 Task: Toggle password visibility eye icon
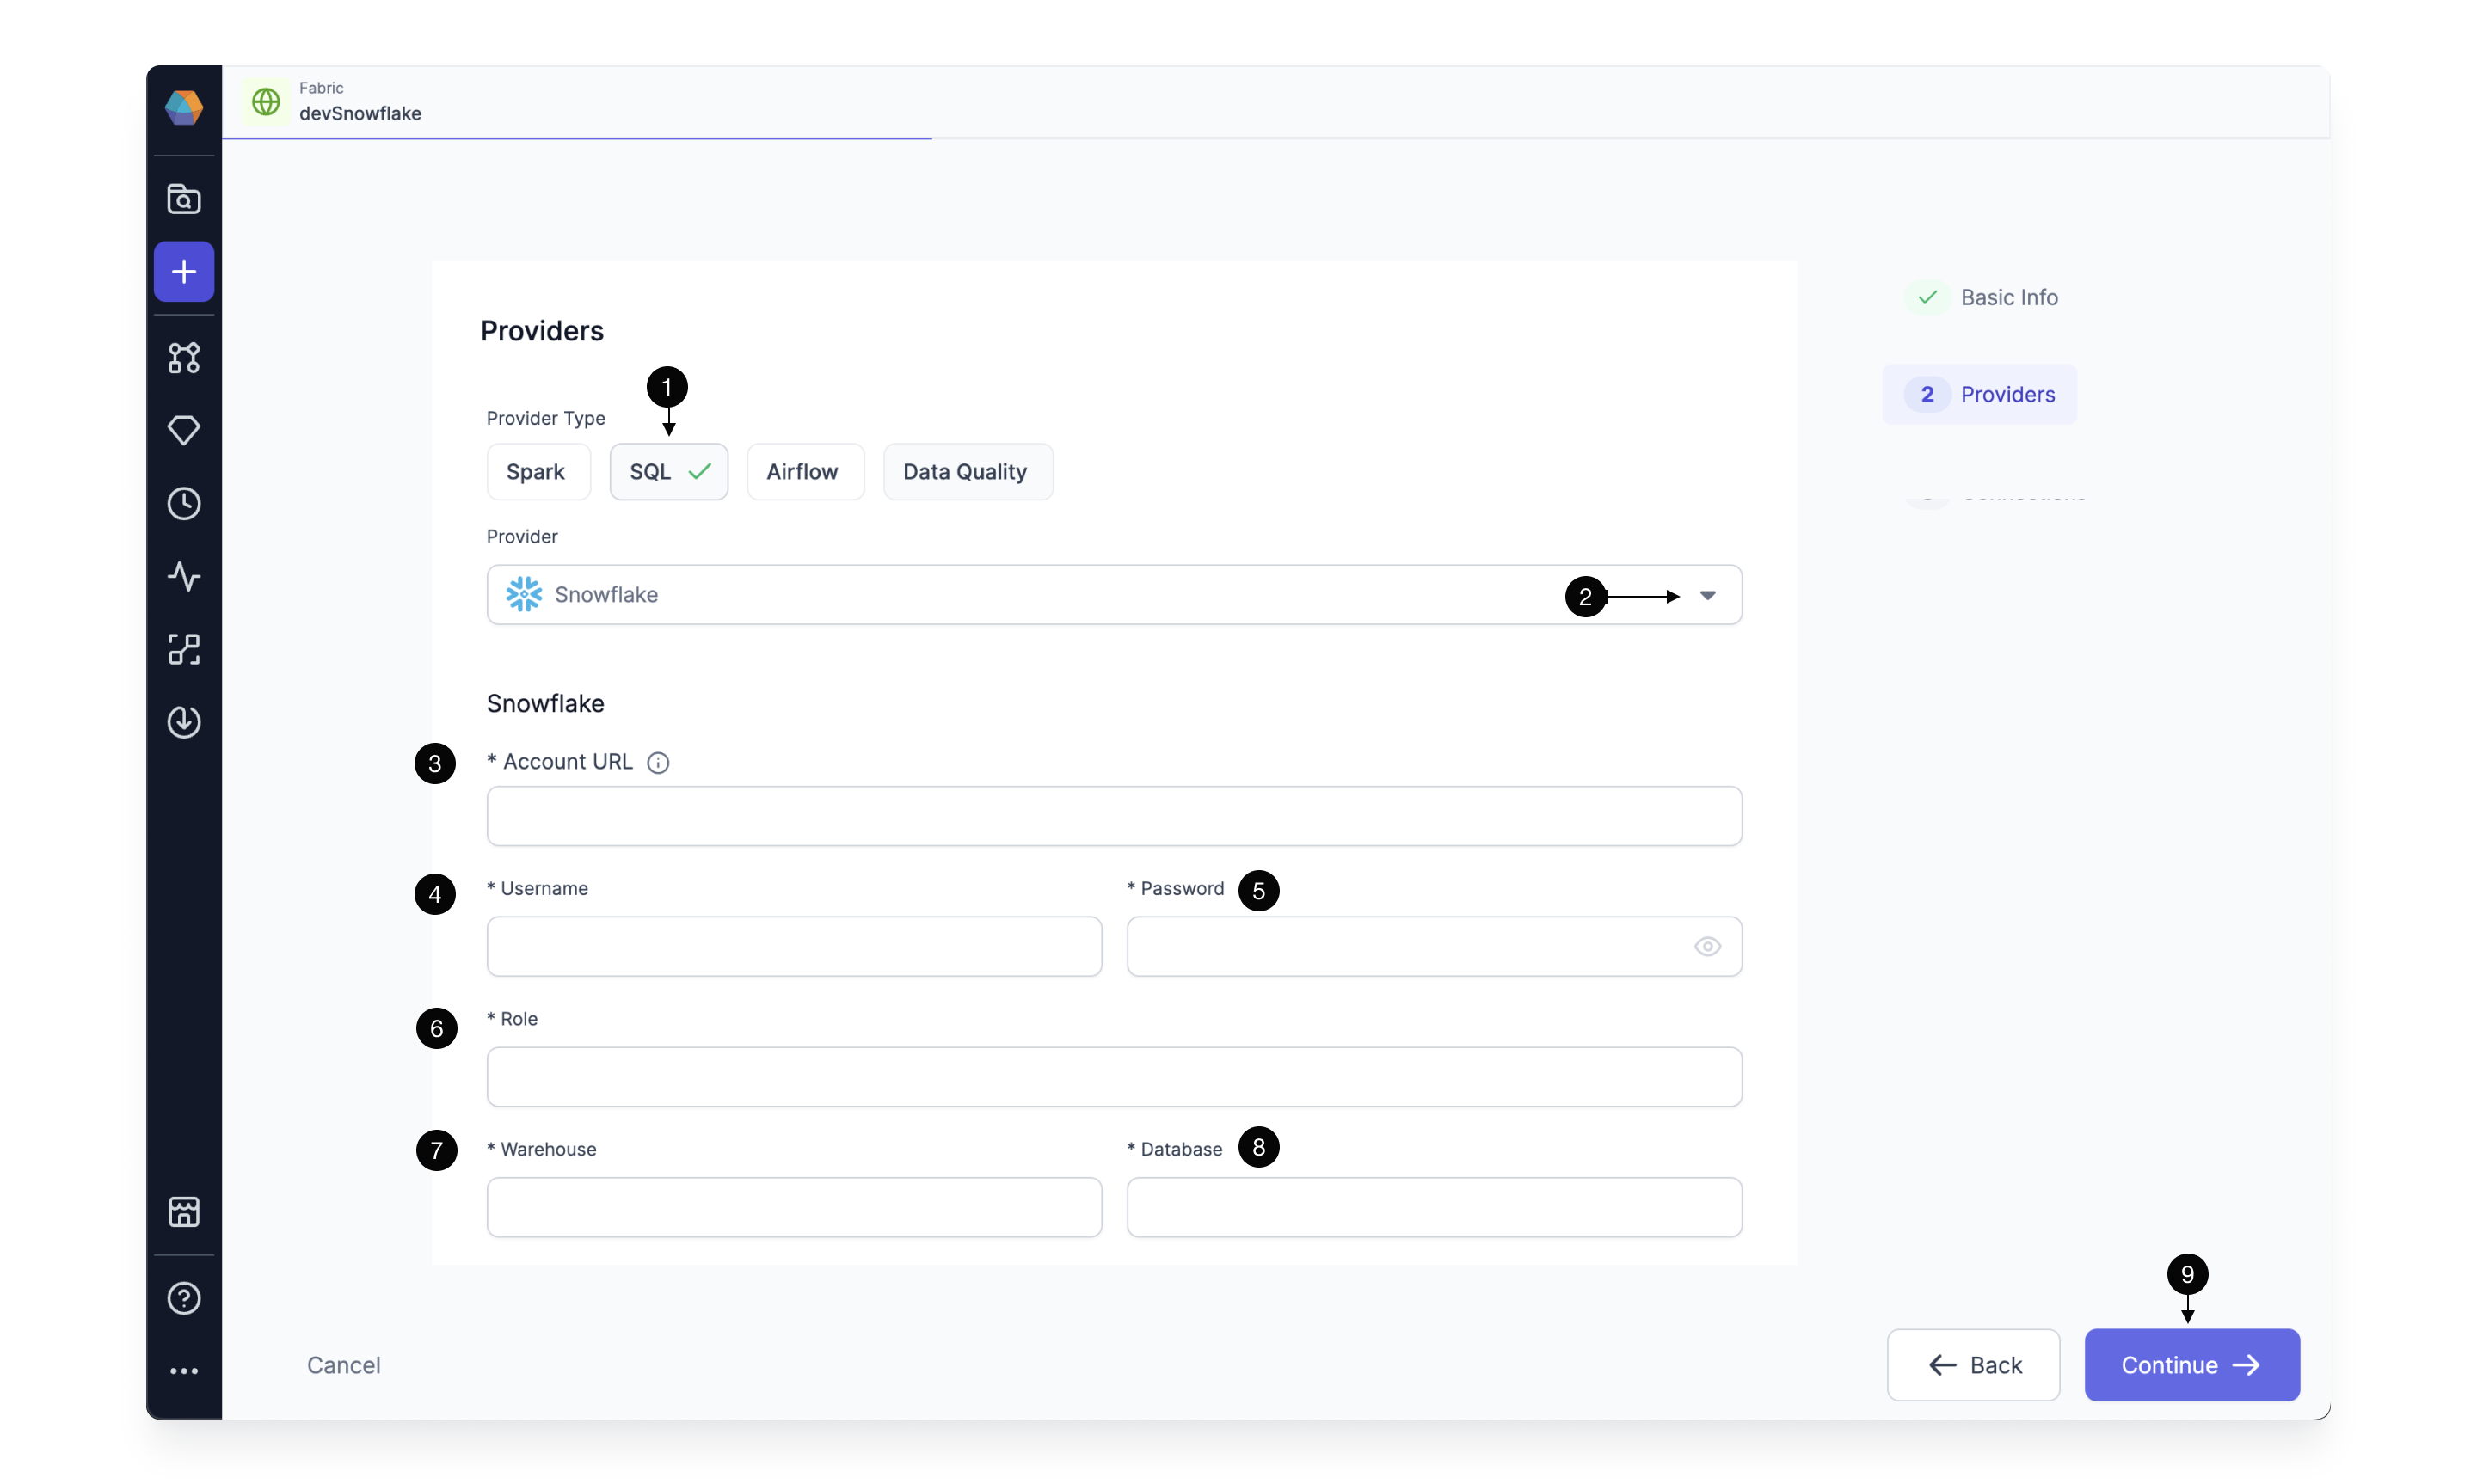pos(1707,946)
